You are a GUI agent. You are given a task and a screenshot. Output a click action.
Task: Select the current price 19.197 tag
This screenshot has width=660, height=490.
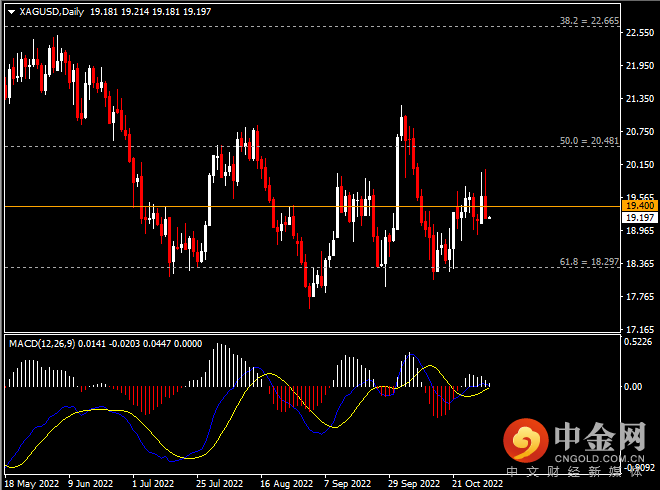(x=639, y=218)
